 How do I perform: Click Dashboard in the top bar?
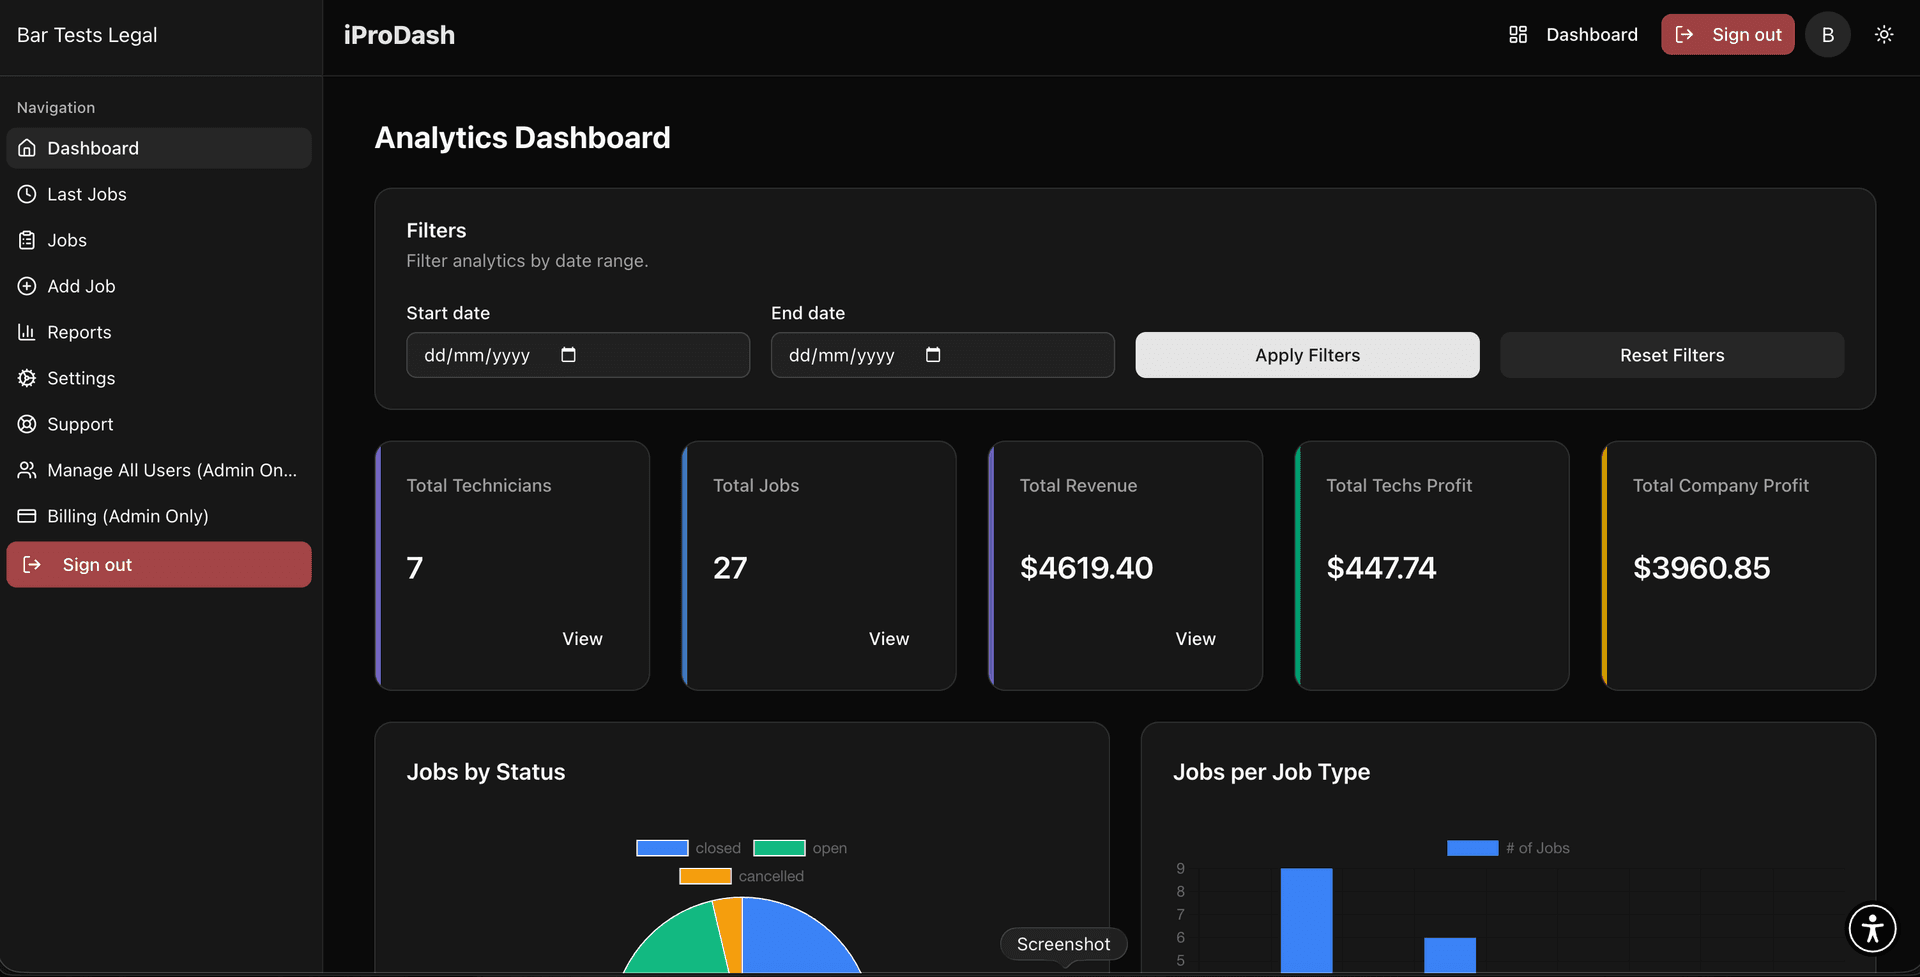(1591, 34)
